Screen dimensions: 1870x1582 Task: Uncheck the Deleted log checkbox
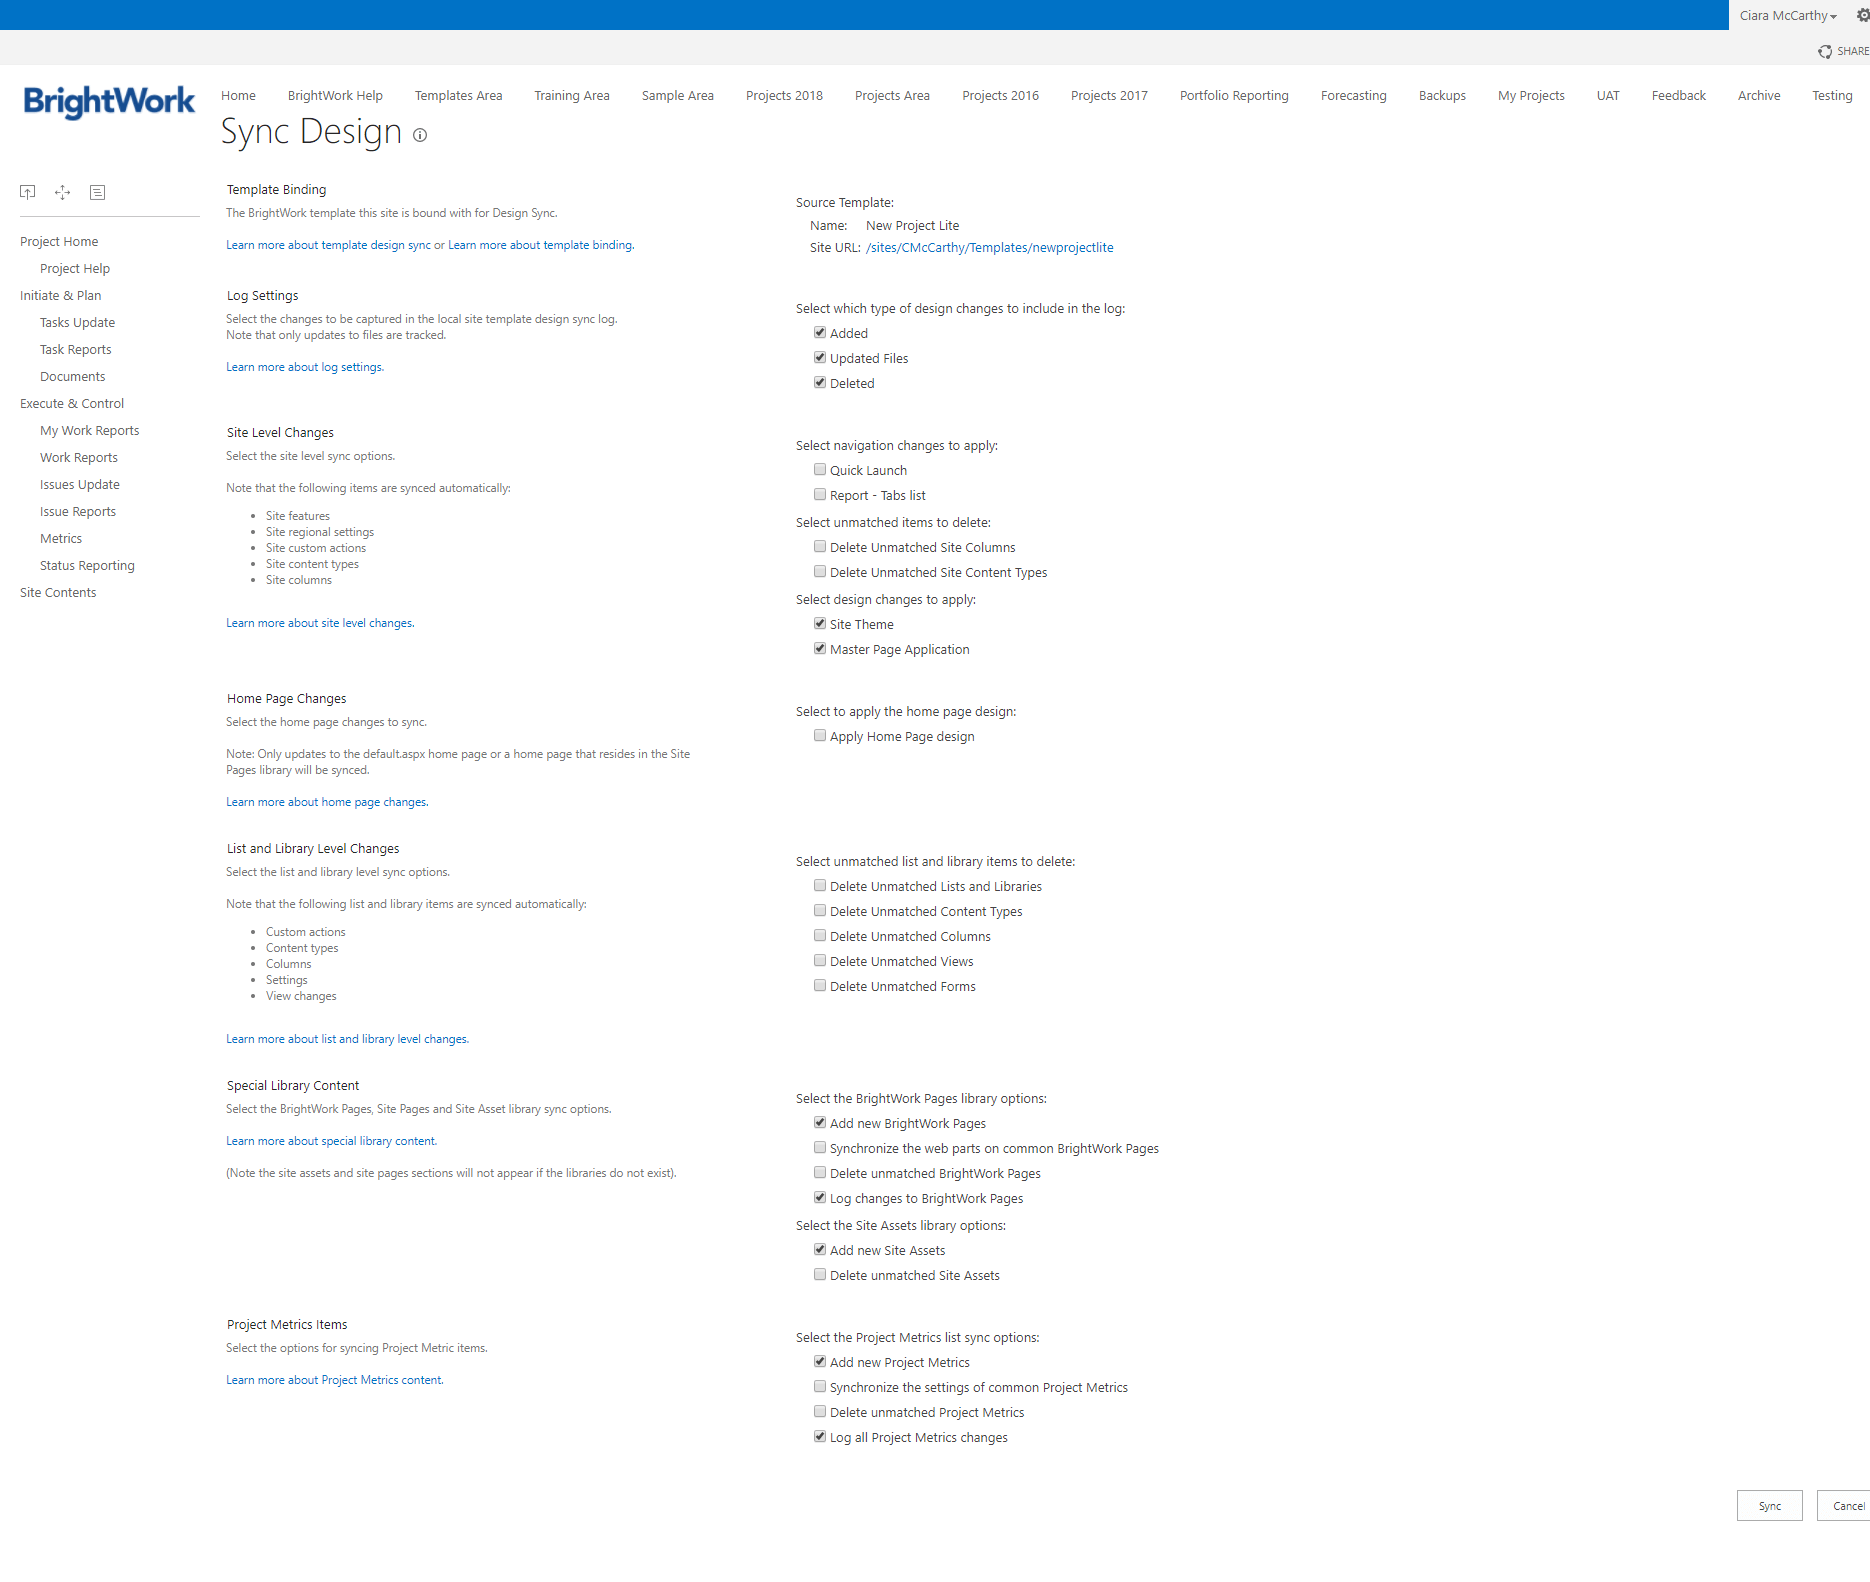coord(820,382)
